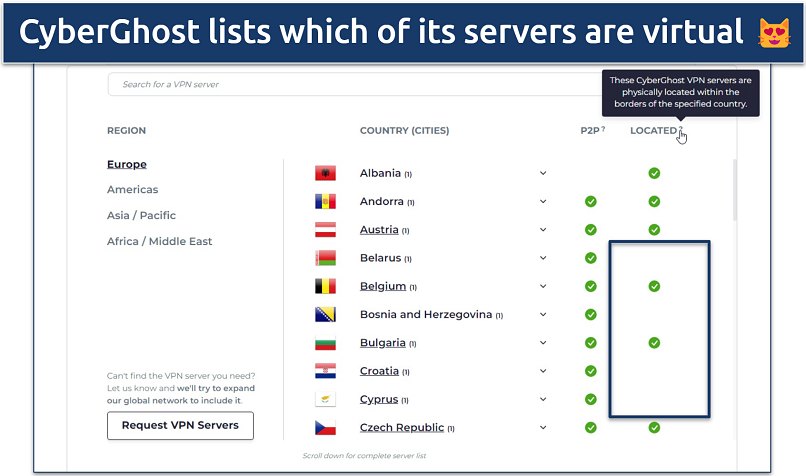
Task: Click Andorra's P2P green checkmark
Action: pos(591,201)
